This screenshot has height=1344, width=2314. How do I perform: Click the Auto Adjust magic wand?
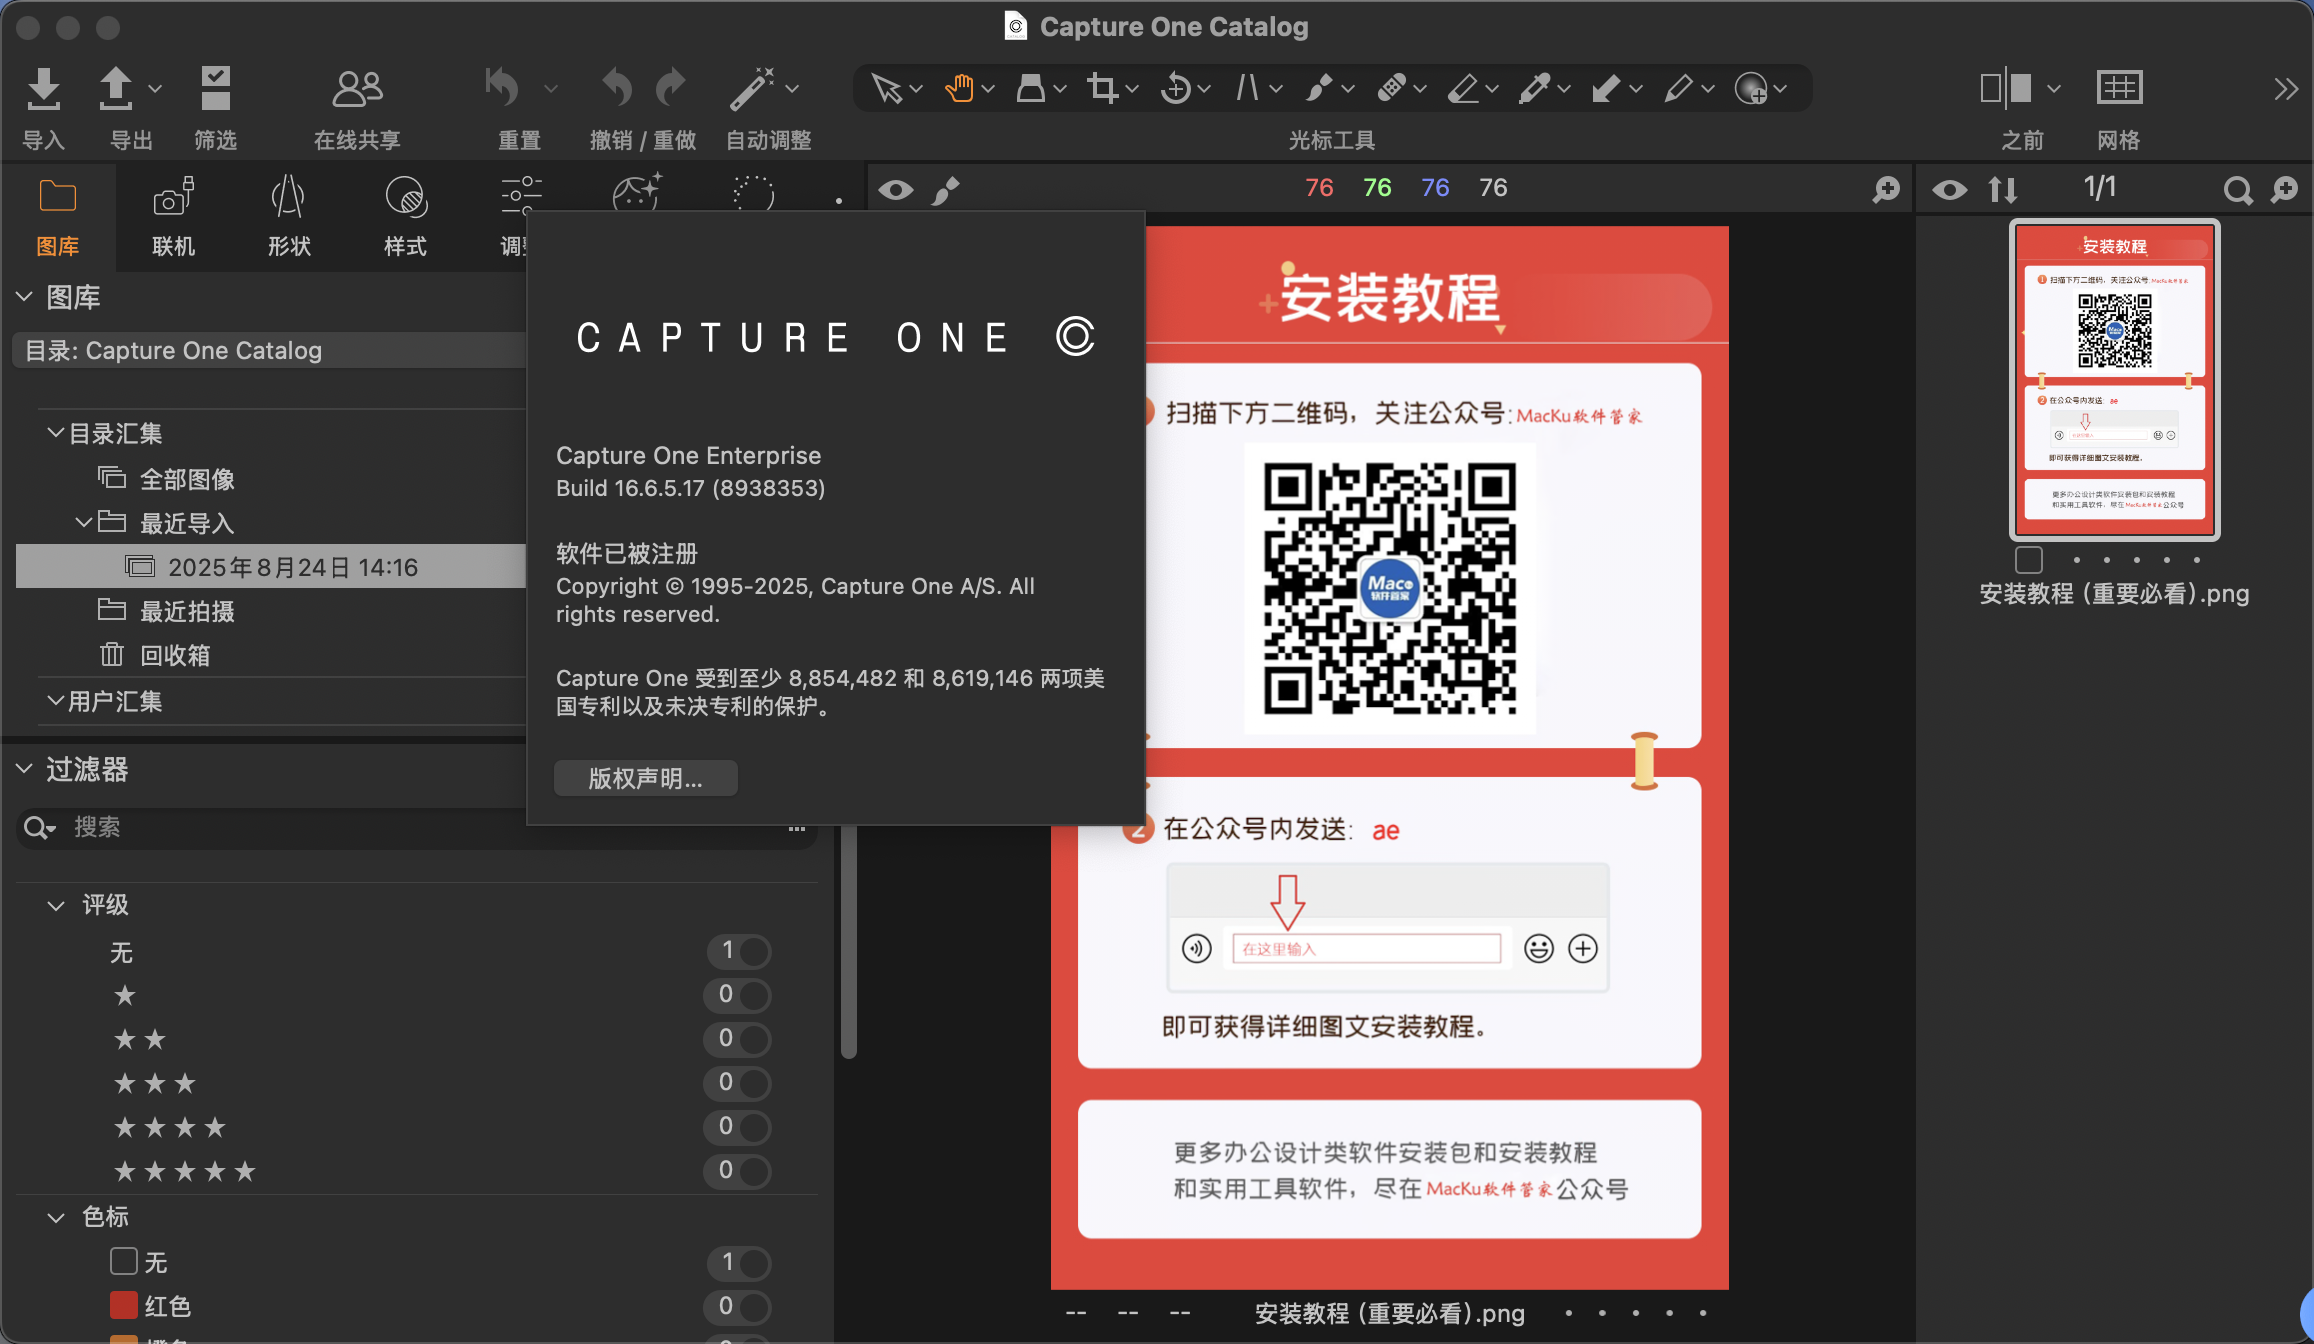[x=752, y=88]
